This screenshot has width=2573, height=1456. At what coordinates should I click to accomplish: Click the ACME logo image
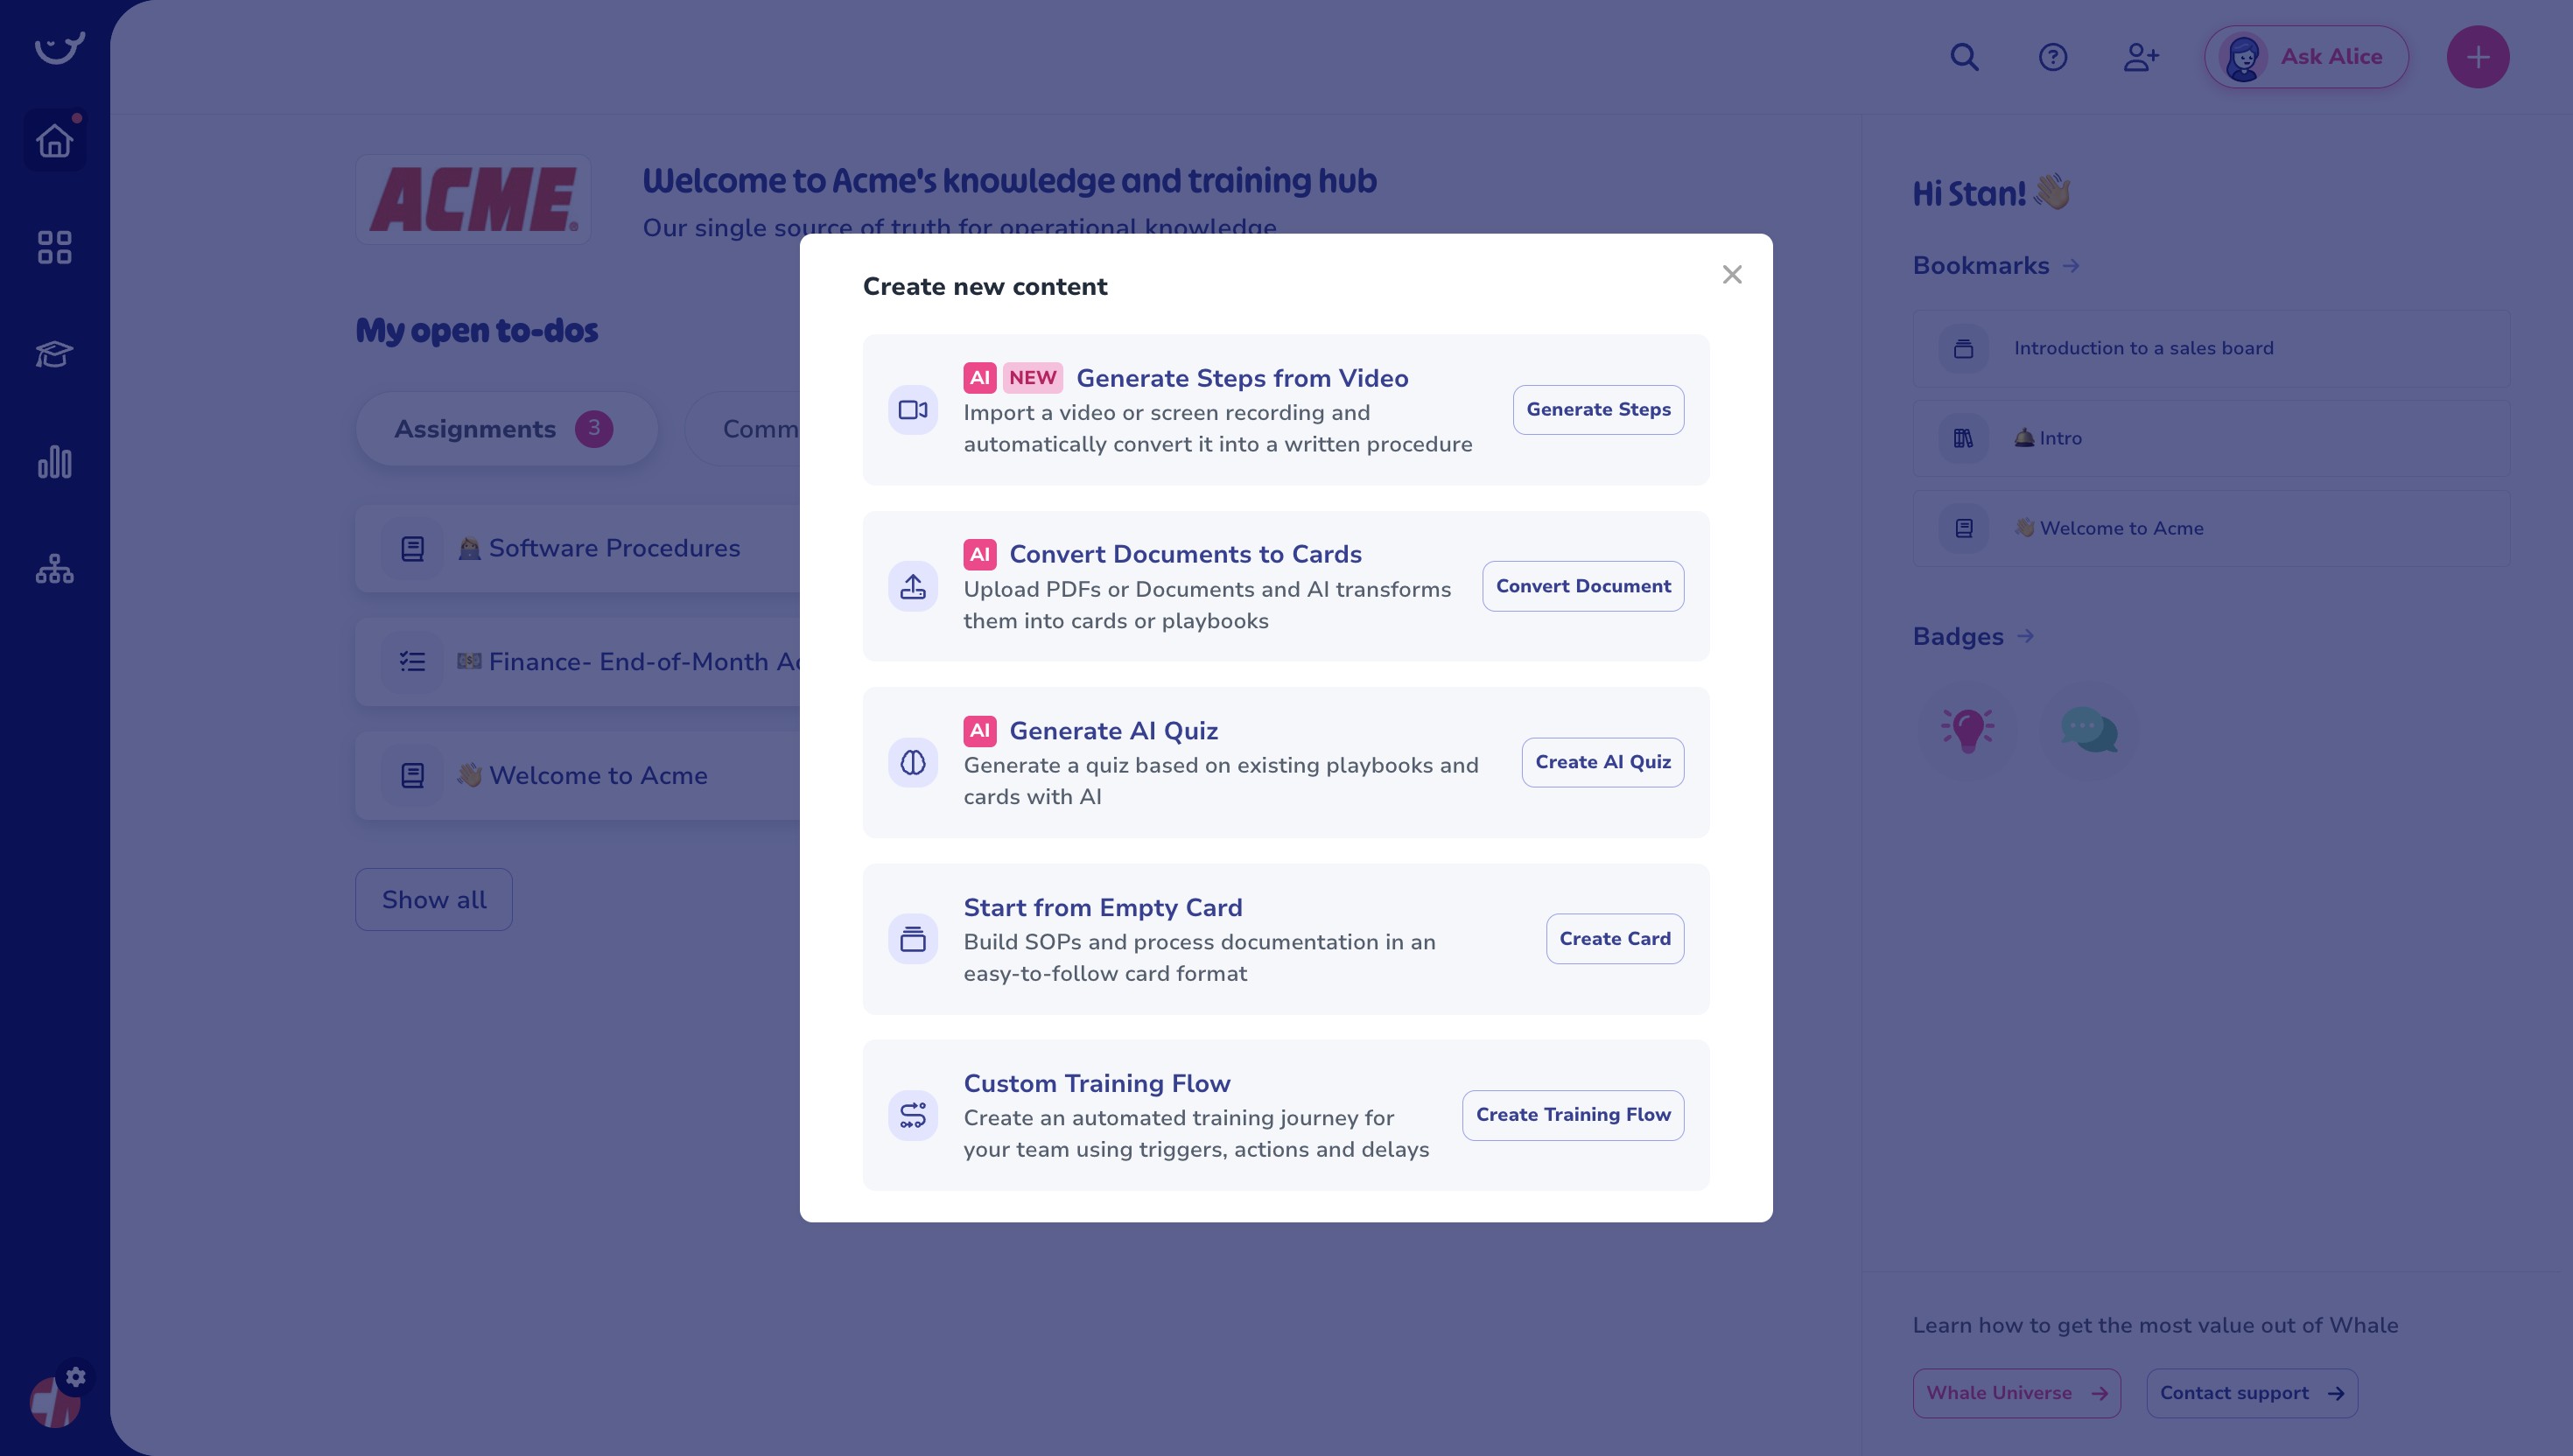tap(473, 200)
